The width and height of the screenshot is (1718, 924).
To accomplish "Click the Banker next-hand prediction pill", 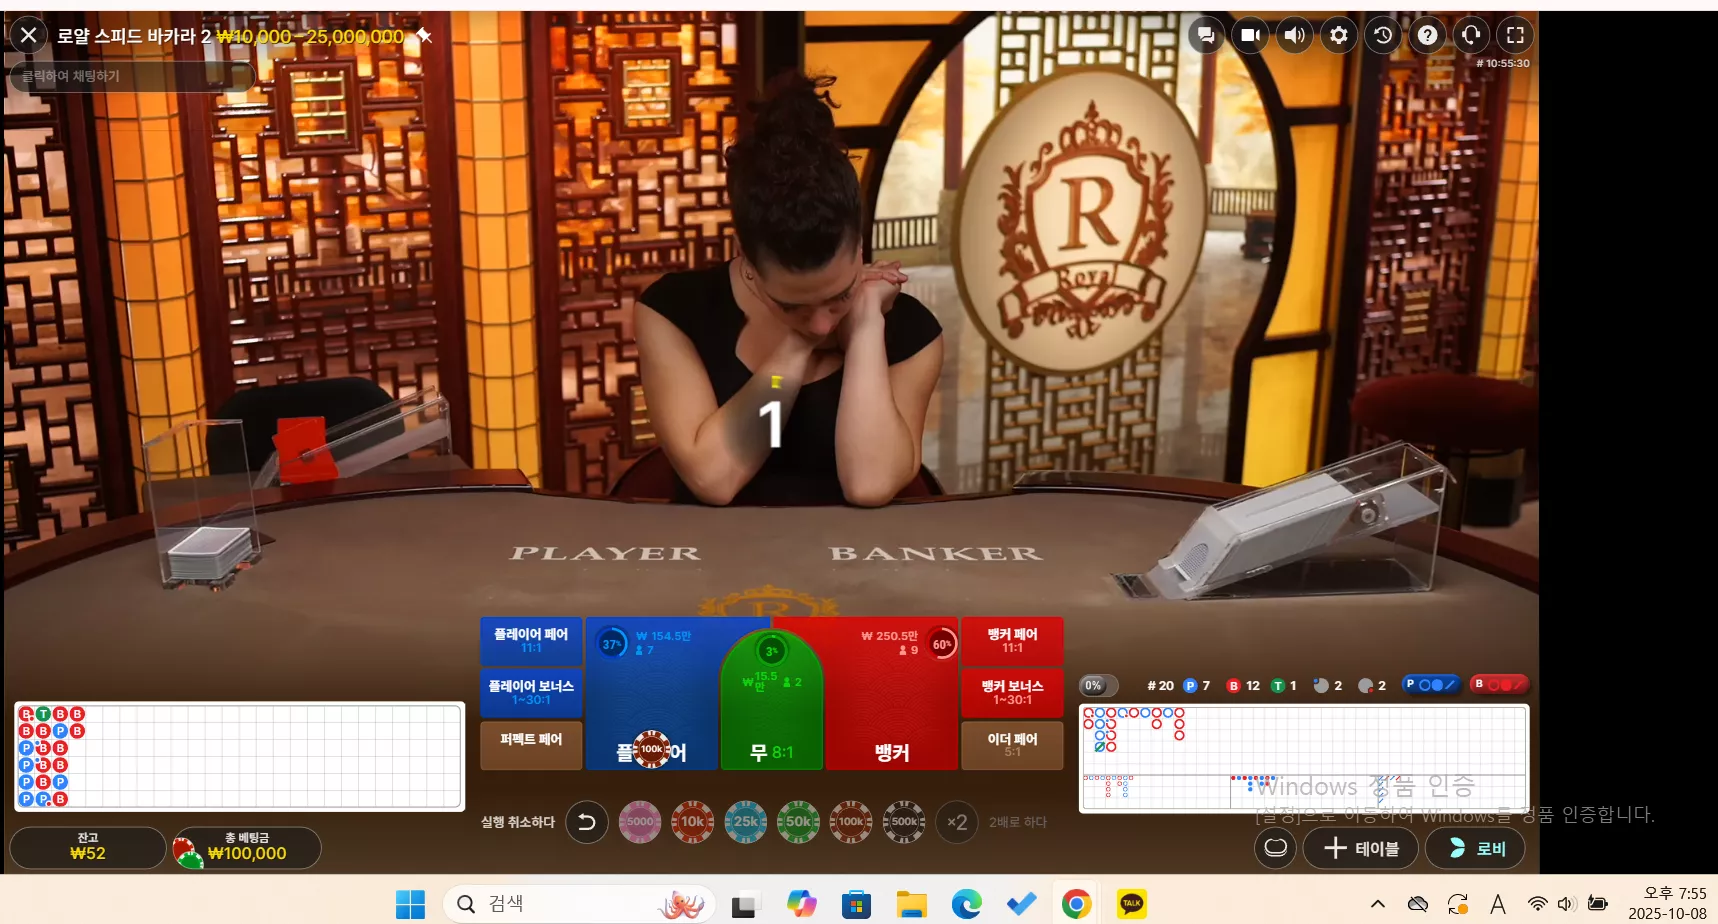I will click(1499, 685).
